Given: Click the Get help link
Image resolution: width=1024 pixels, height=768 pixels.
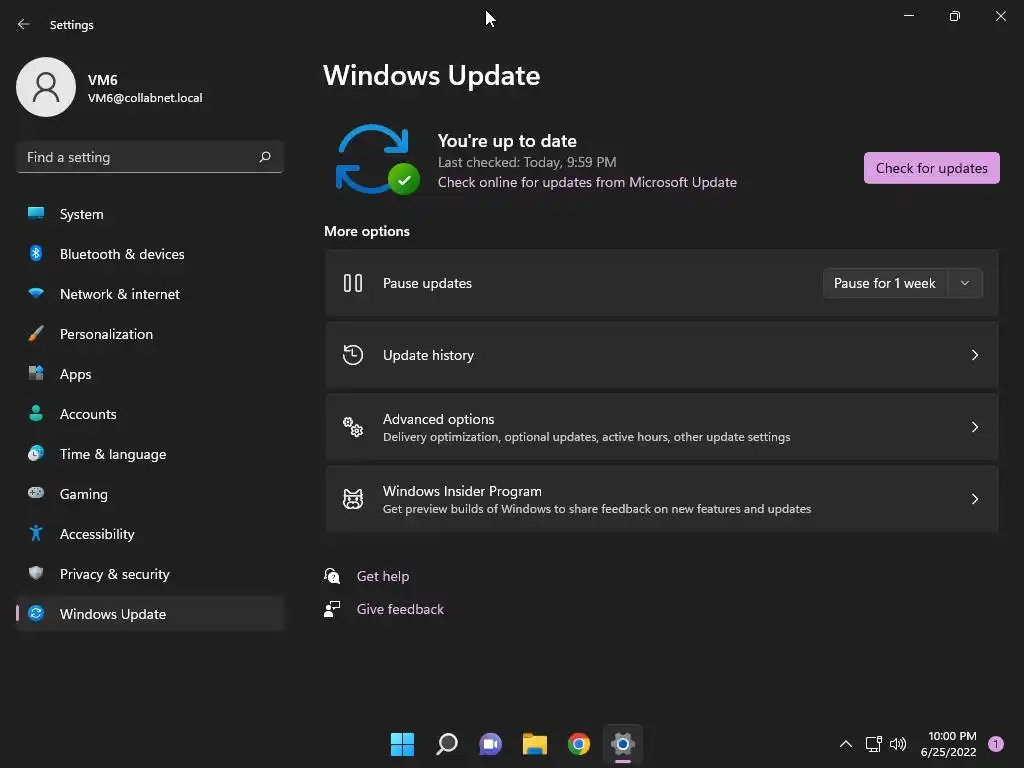Looking at the screenshot, I should click(x=383, y=576).
